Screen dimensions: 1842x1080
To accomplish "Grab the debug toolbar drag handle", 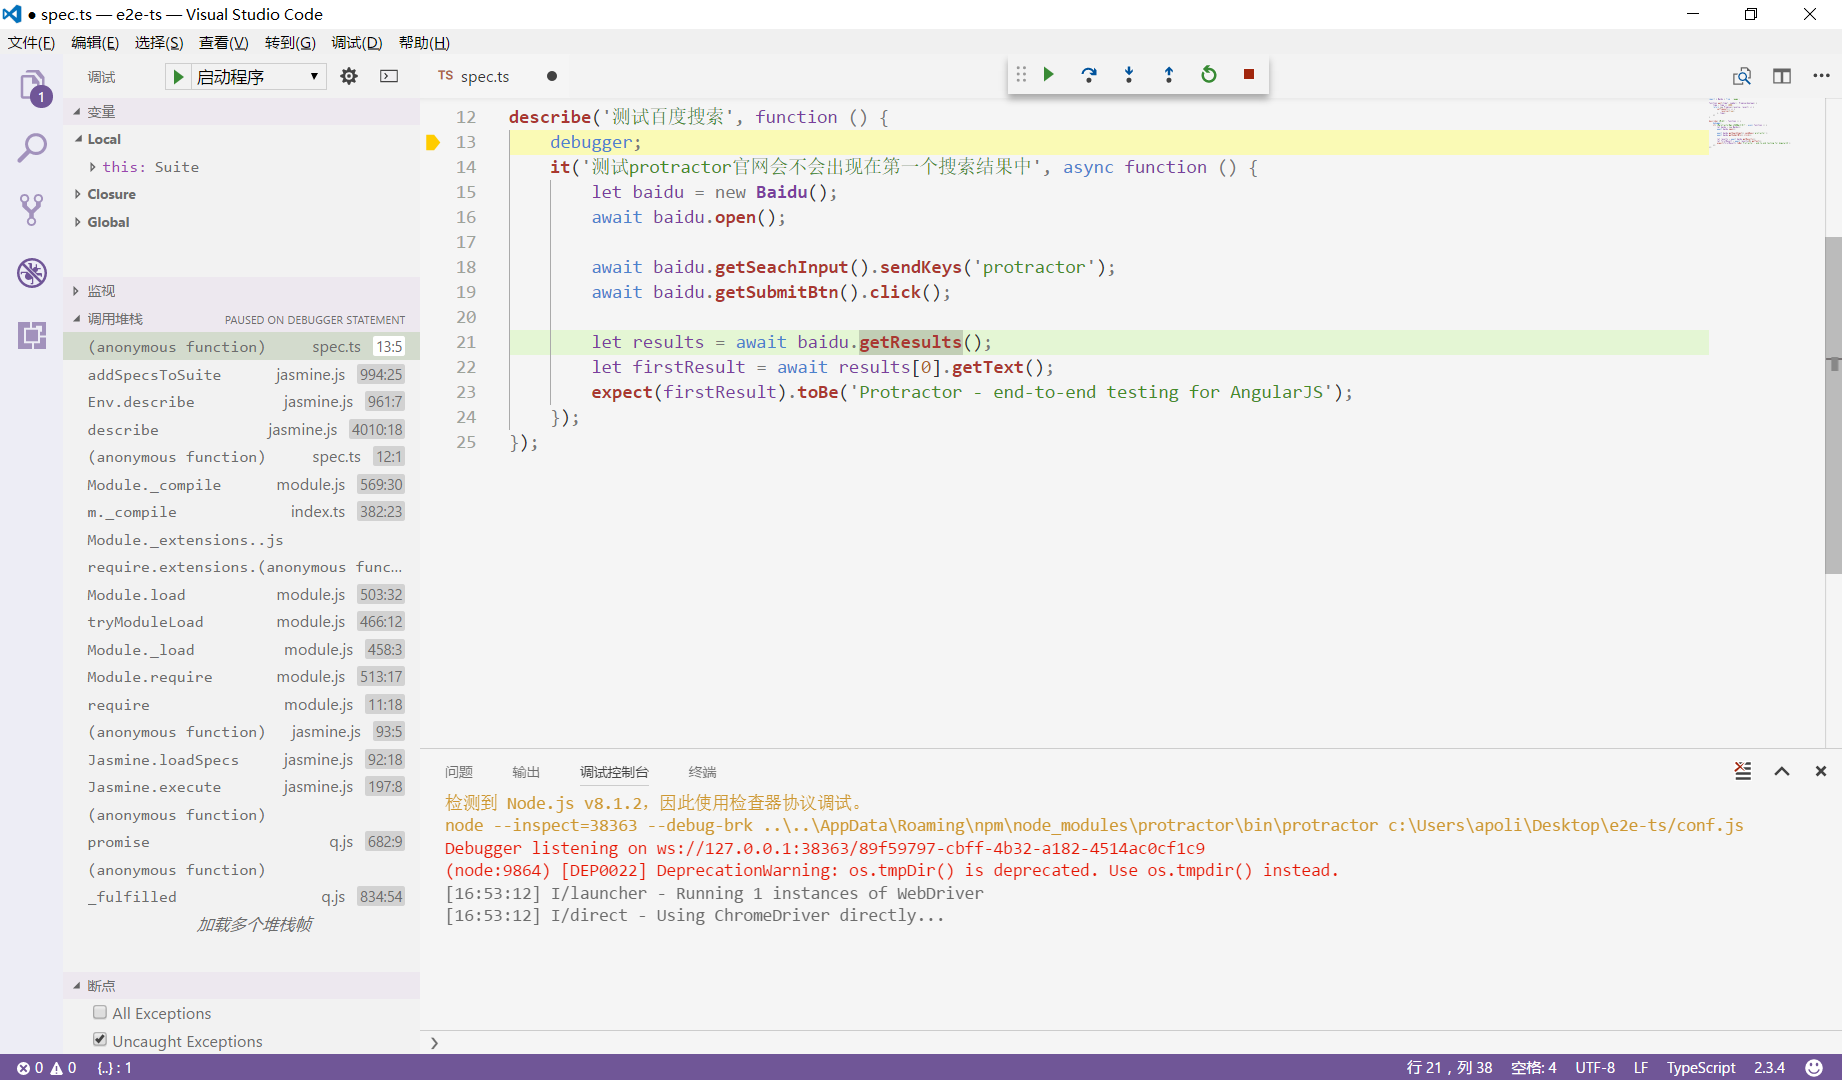I will [x=1021, y=74].
